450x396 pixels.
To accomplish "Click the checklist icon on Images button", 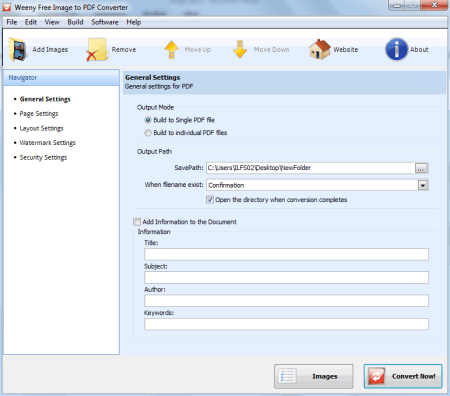I will coord(287,376).
